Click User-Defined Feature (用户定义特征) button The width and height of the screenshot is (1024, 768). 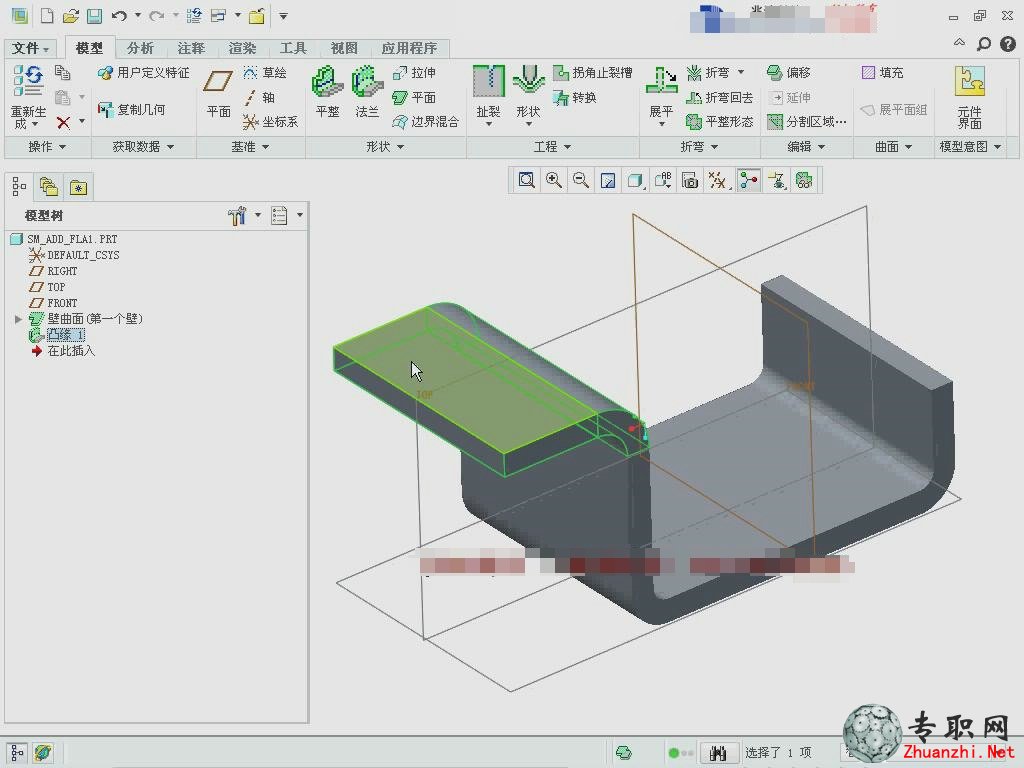click(x=143, y=72)
